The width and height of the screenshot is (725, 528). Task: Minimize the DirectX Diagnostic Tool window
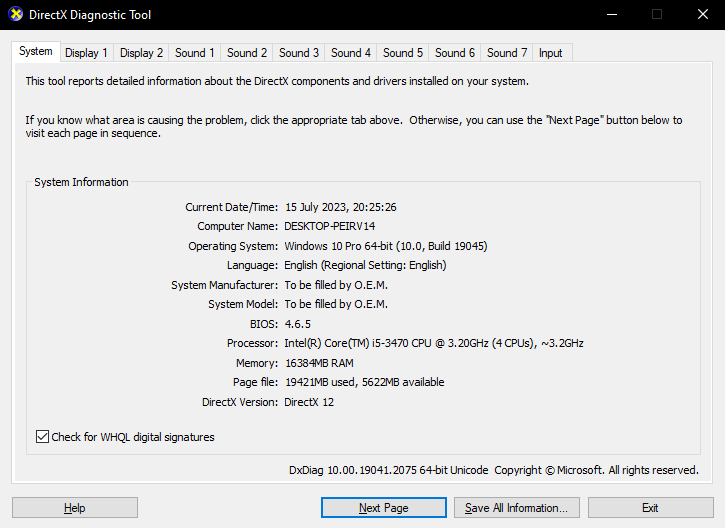pyautogui.click(x=612, y=14)
